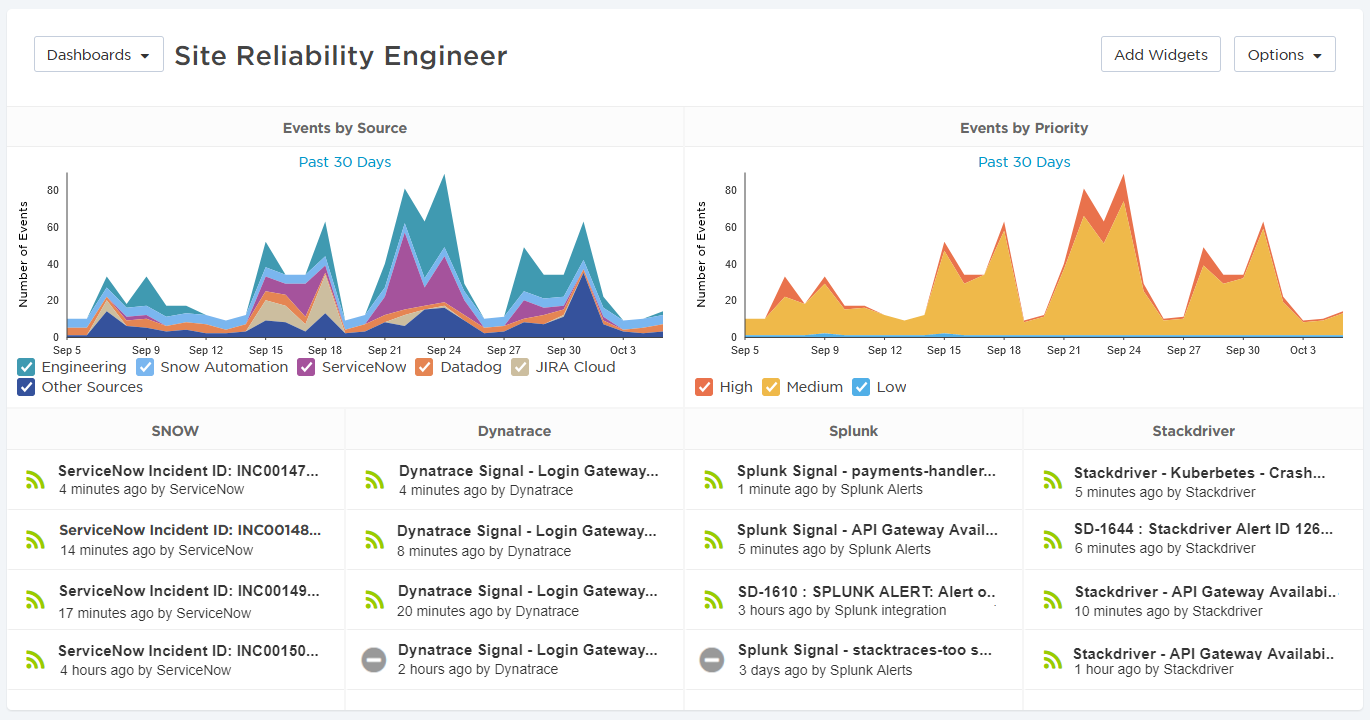
Task: Uncheck the ServiceNow source checkbox
Action: tap(306, 367)
